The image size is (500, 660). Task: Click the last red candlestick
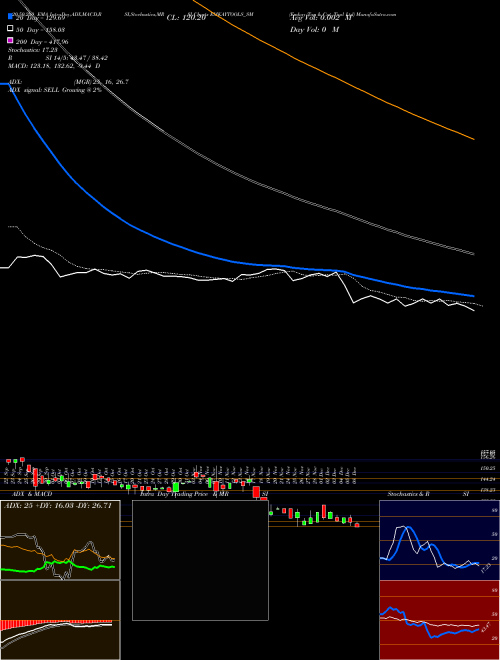(x=357, y=525)
